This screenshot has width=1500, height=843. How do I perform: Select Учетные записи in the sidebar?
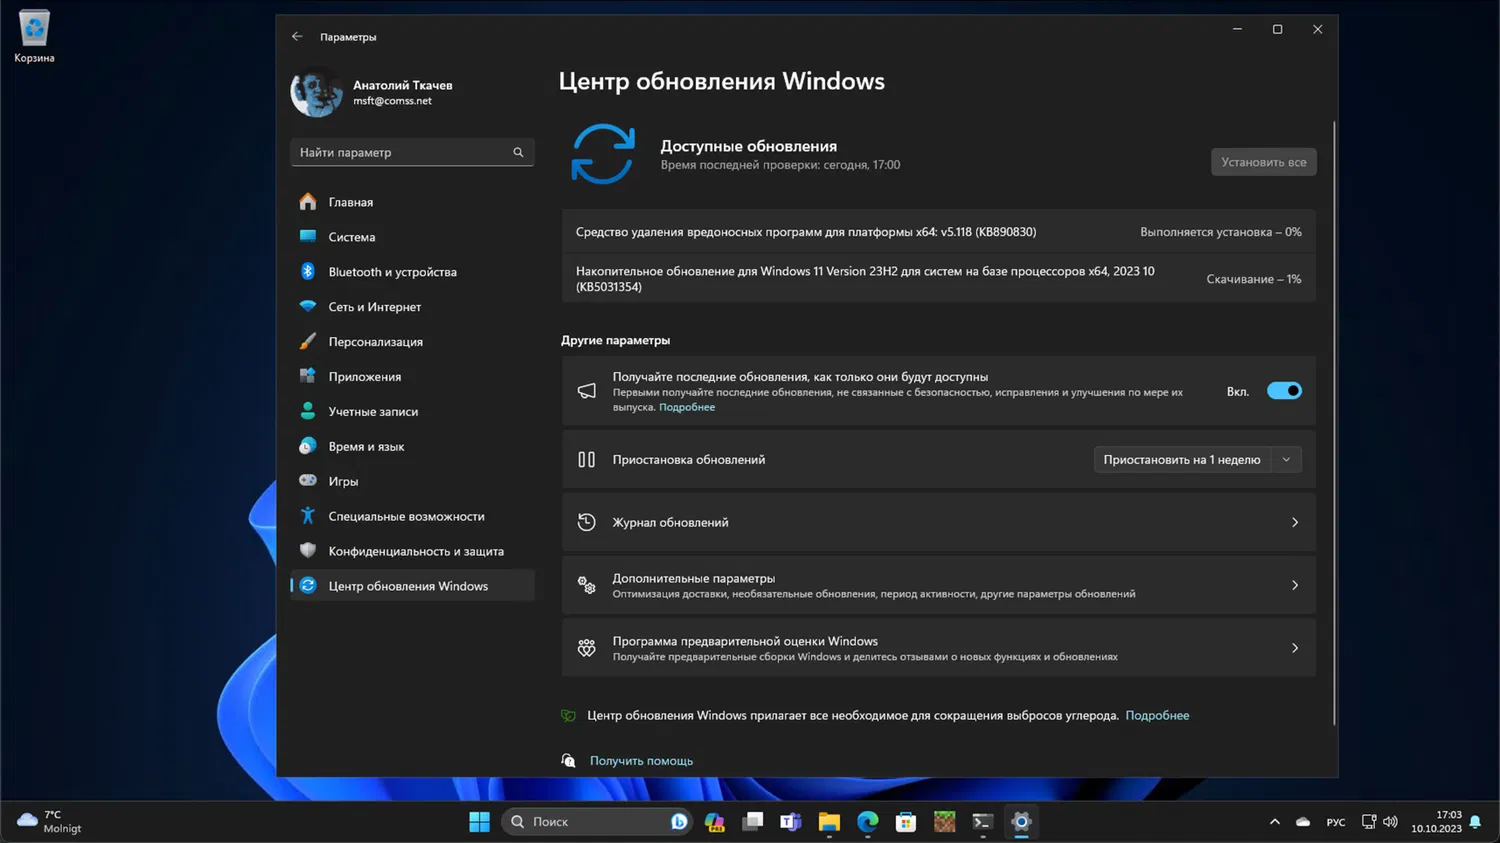412,412
